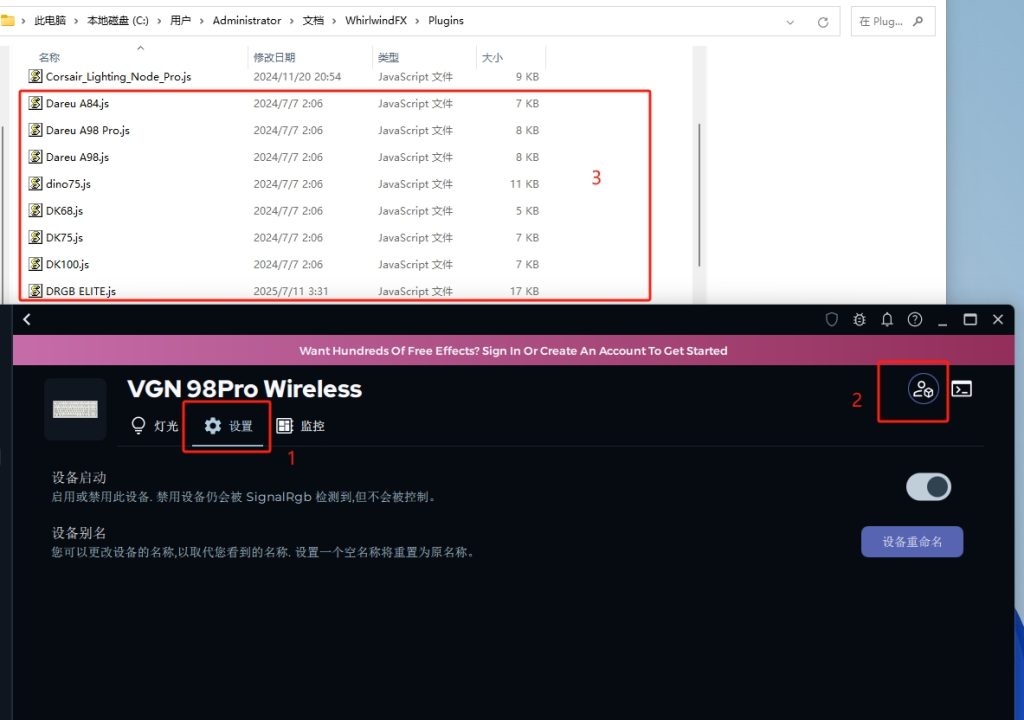This screenshot has width=1024, height=720.
Task: Click the DK75.js file icon
Action: click(x=35, y=237)
